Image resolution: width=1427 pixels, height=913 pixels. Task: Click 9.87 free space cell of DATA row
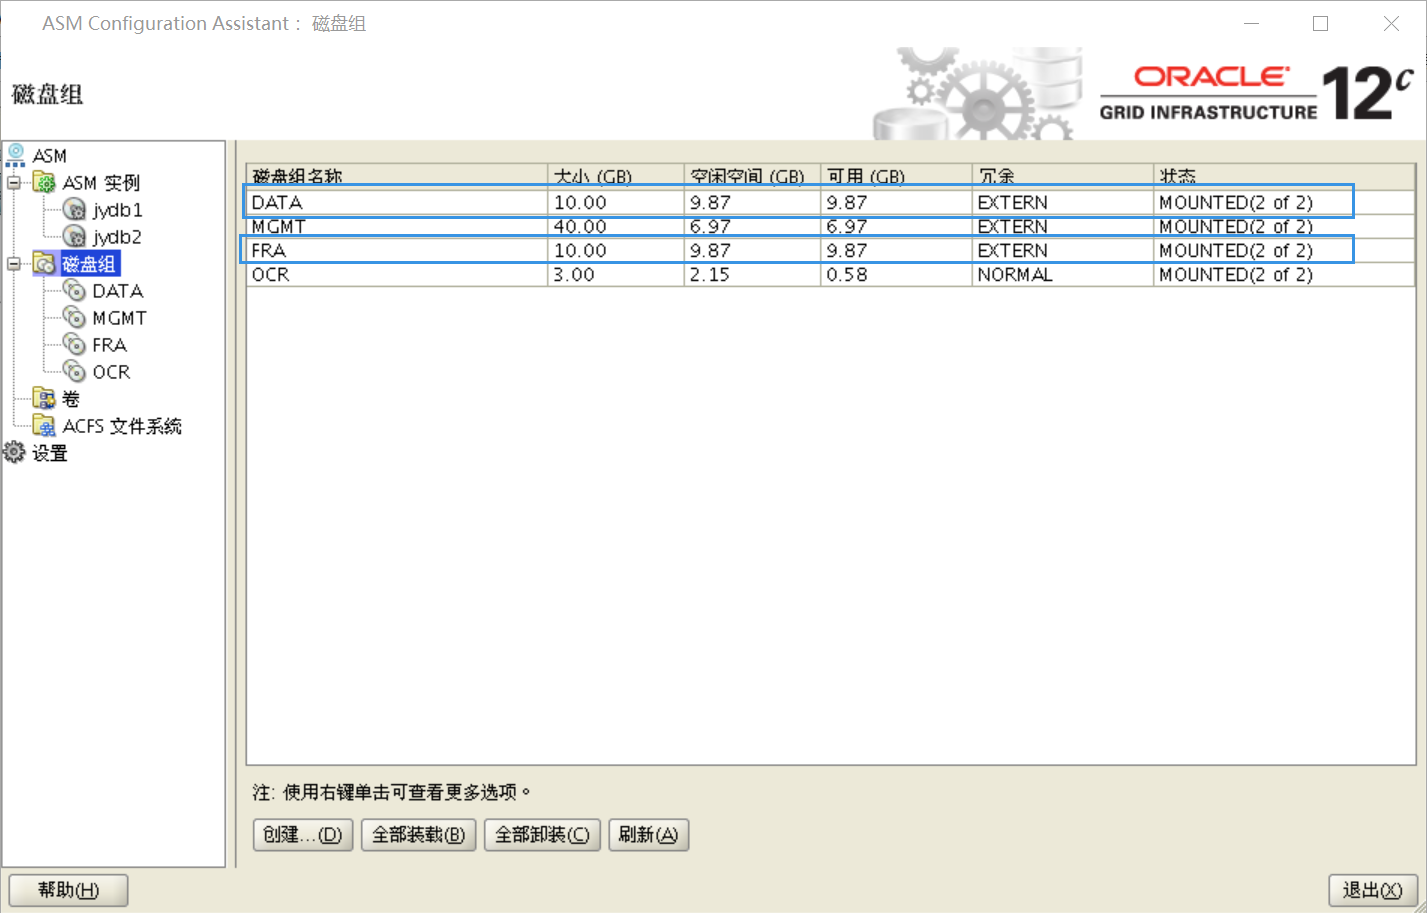point(752,202)
